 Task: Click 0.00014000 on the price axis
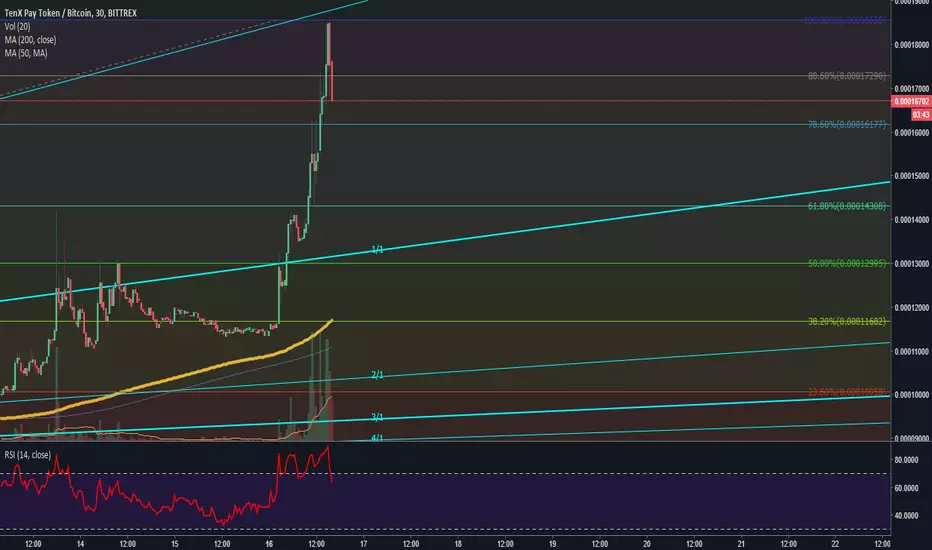click(x=911, y=220)
